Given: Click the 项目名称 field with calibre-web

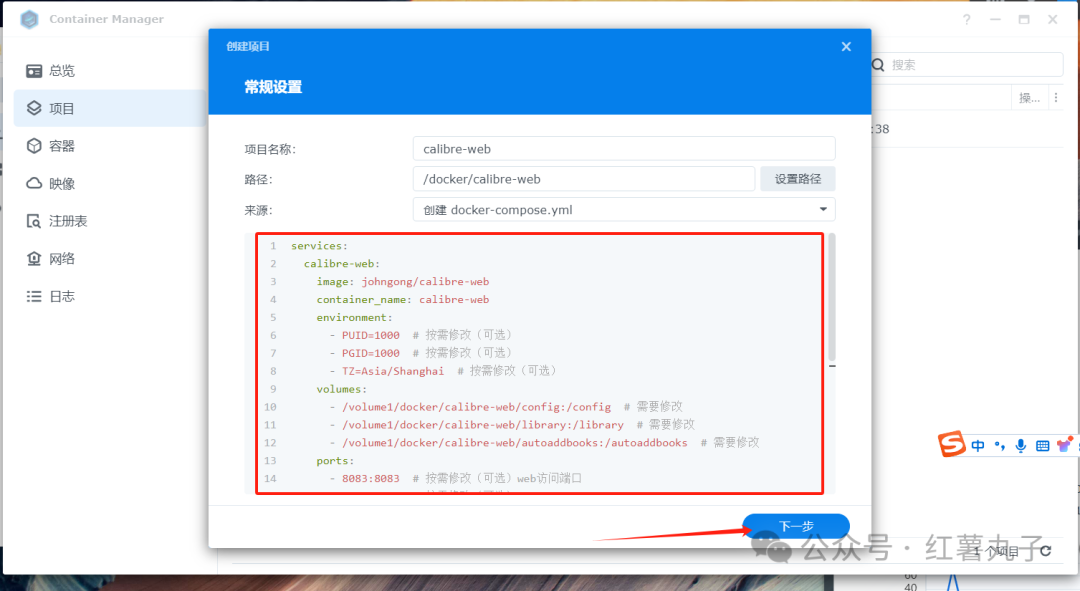Looking at the screenshot, I should click(624, 149).
